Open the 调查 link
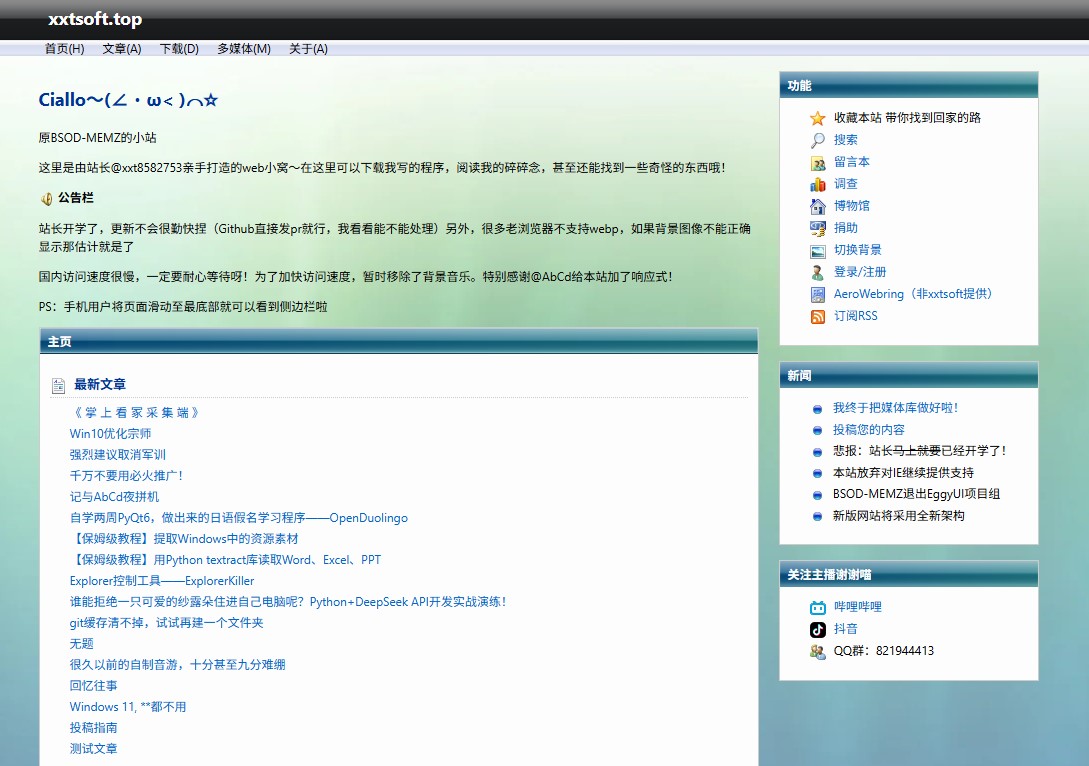The height and width of the screenshot is (766, 1089). click(x=846, y=183)
